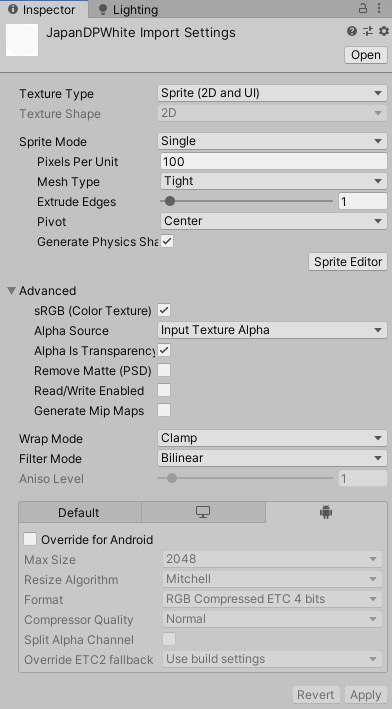Click the Open button

366,55
